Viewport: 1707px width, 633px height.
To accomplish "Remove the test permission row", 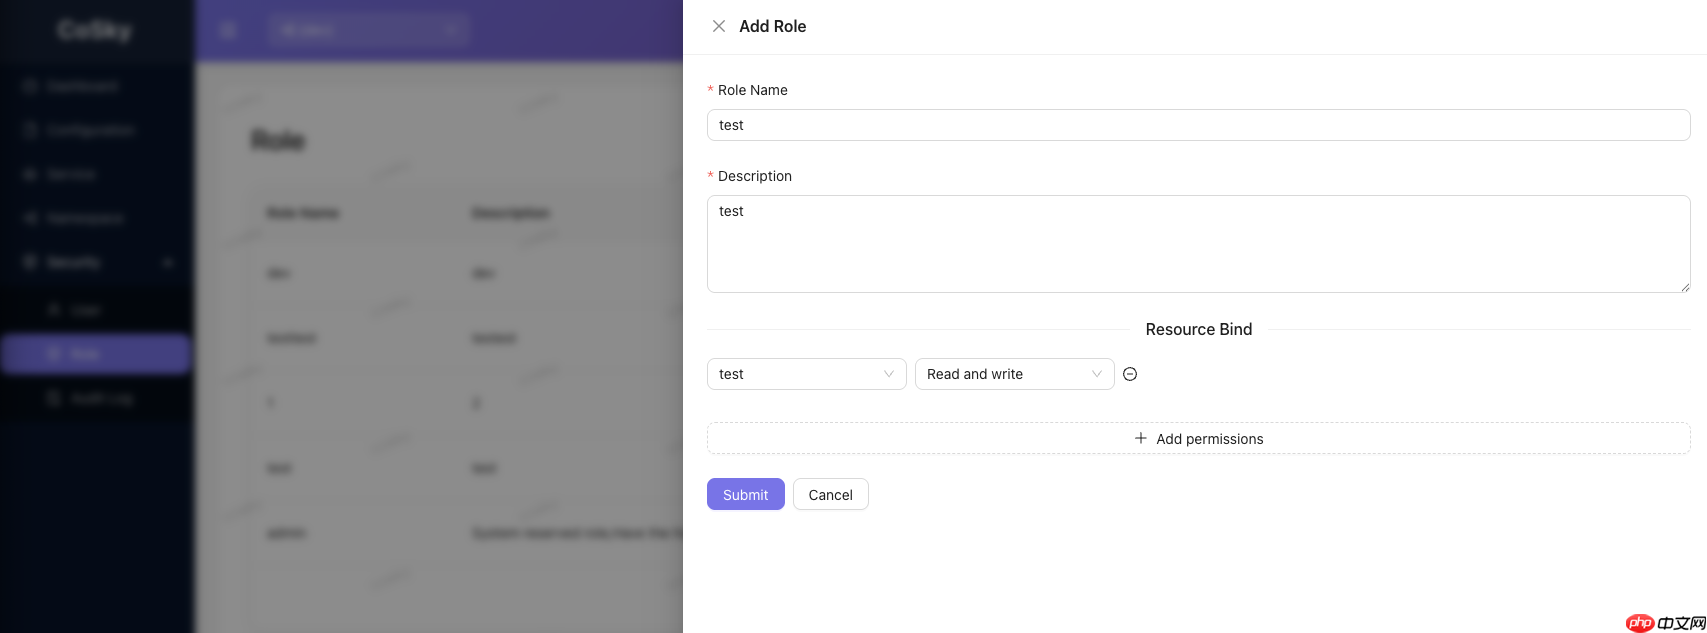I will [x=1130, y=374].
